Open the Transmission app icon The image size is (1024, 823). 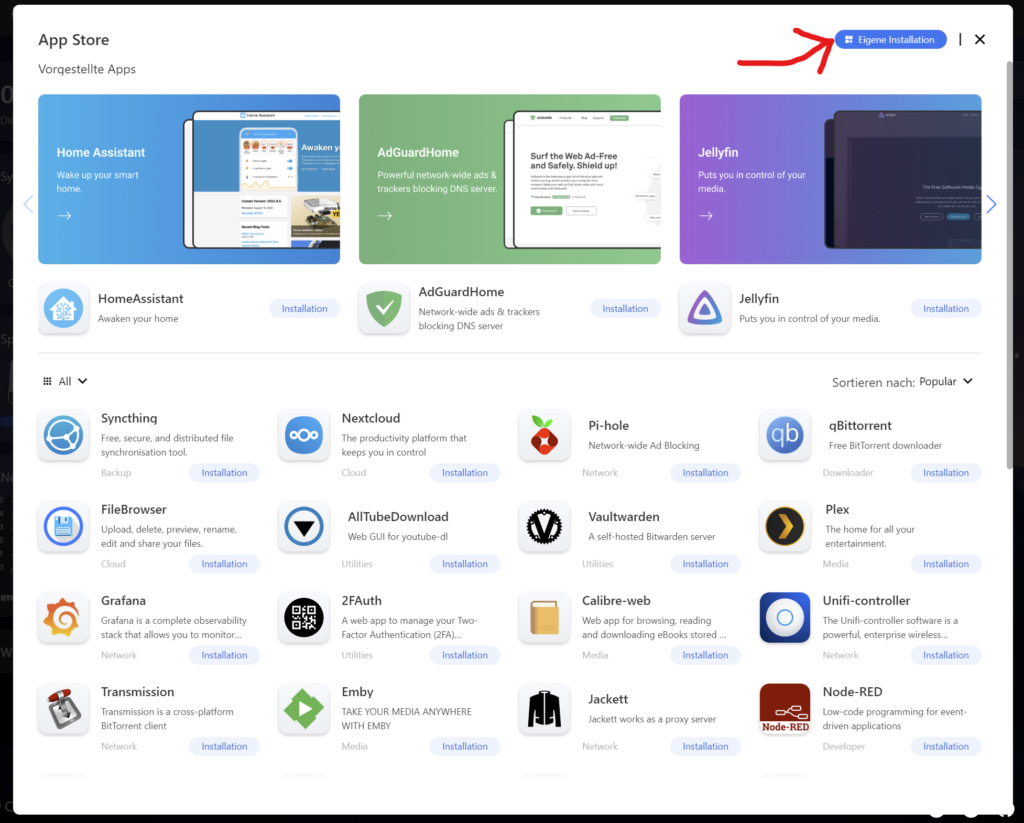[x=63, y=709]
